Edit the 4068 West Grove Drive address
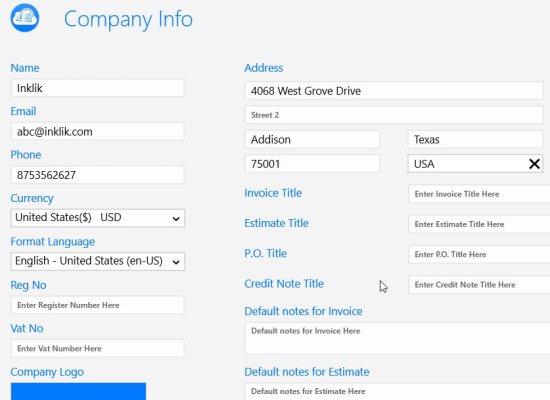 (x=394, y=91)
